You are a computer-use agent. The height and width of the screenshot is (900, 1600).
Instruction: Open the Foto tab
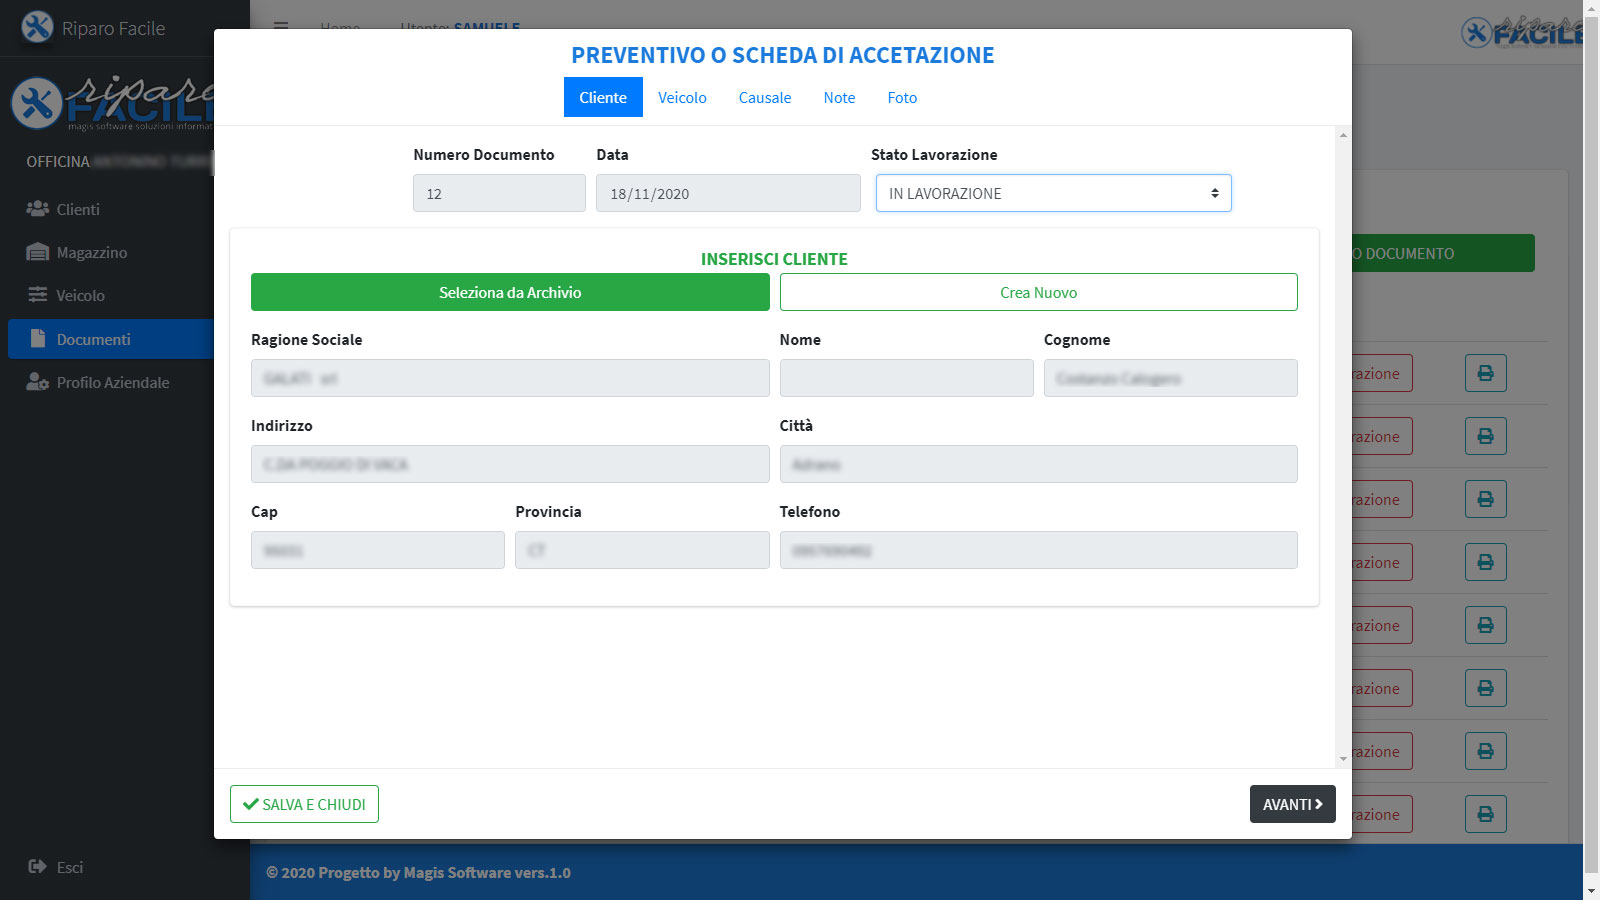click(902, 97)
